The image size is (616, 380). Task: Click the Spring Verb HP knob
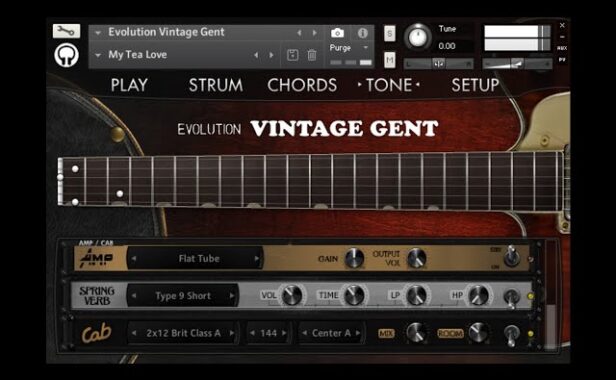478,296
